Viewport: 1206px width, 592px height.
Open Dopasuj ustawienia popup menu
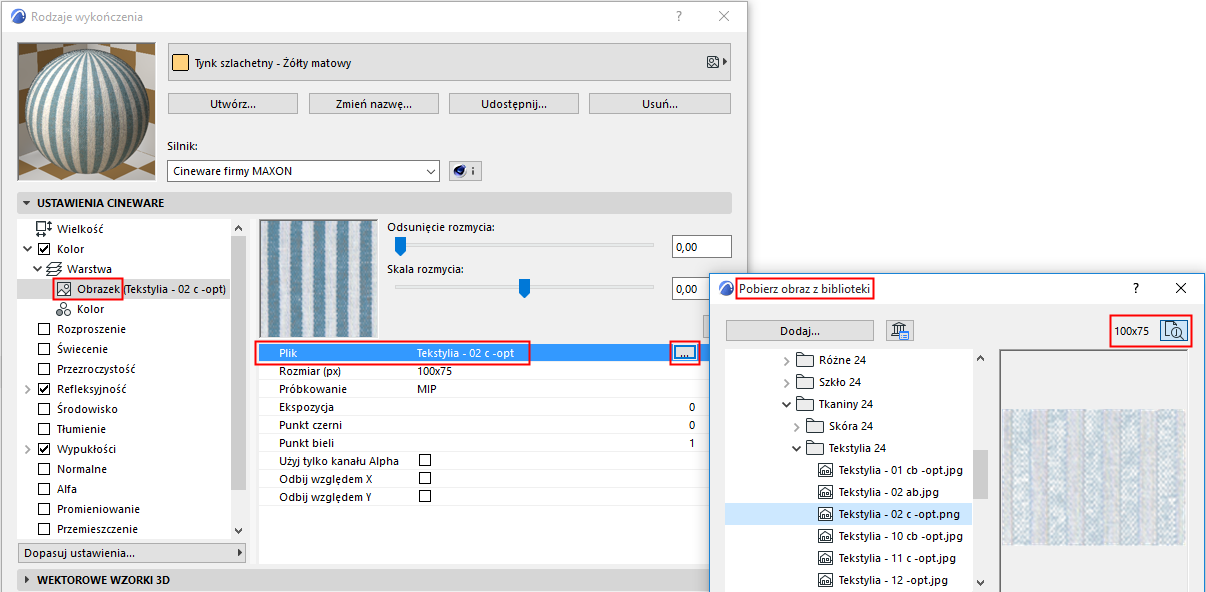[x=132, y=553]
